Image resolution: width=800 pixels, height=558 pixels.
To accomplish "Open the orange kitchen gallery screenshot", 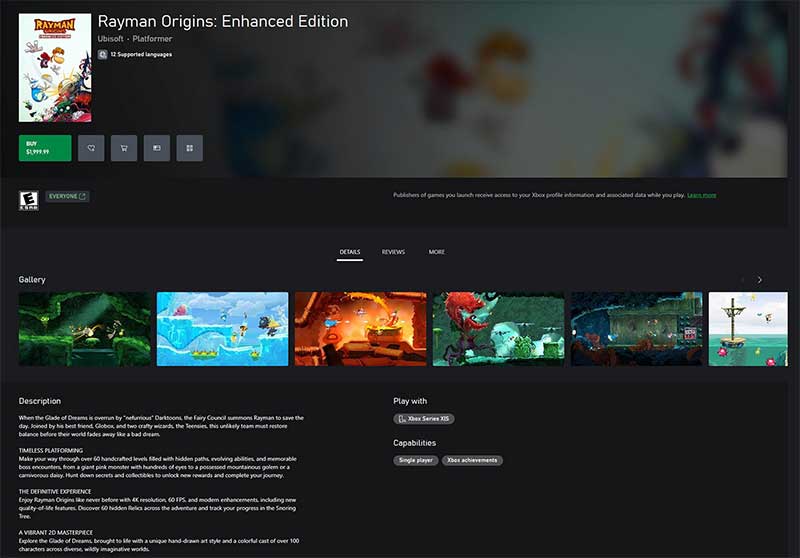I will (x=361, y=329).
